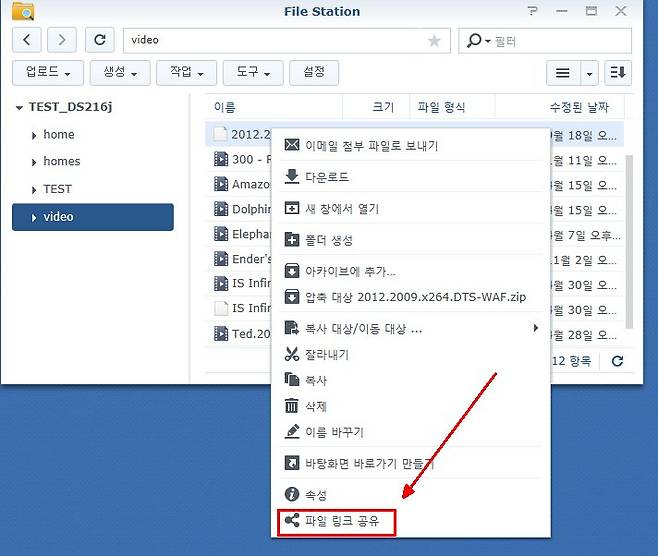Open the 생성 dropdown menu
Viewport: 658px width, 556px height.
120,73
